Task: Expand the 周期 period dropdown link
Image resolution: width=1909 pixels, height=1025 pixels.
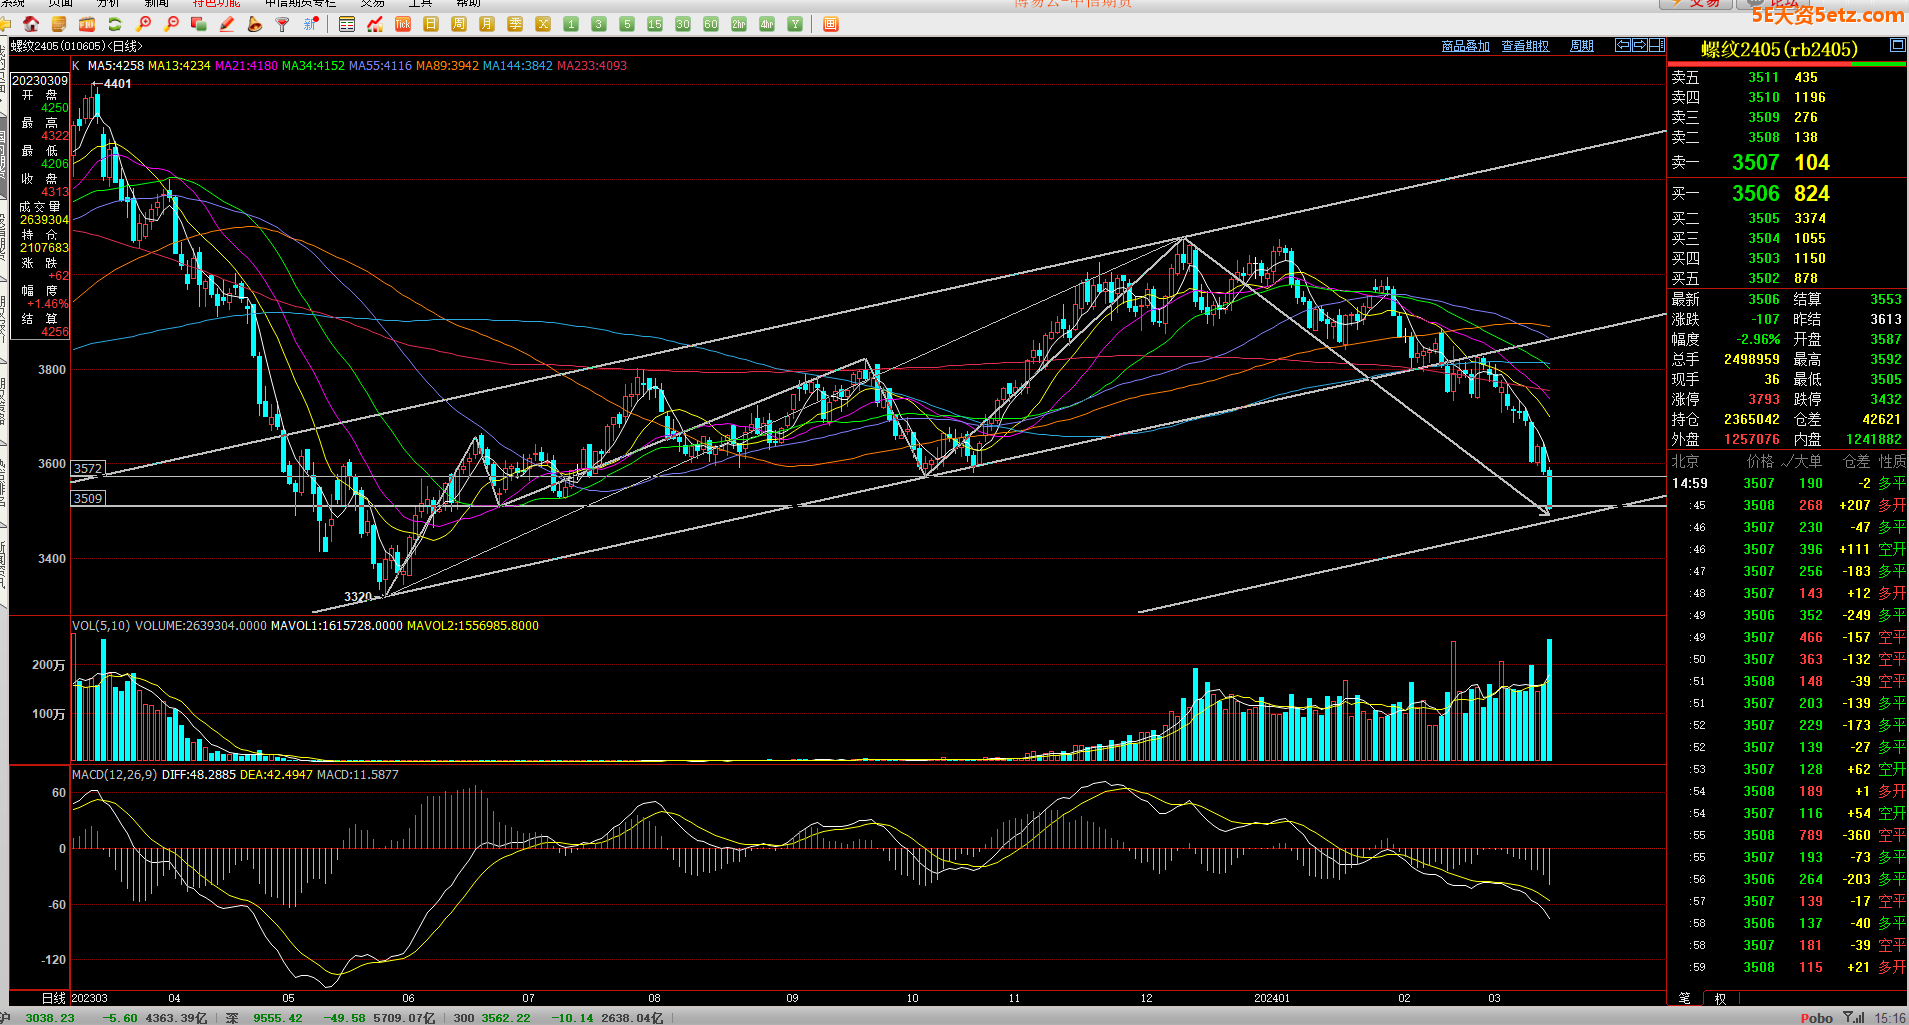Action: coord(1581,46)
